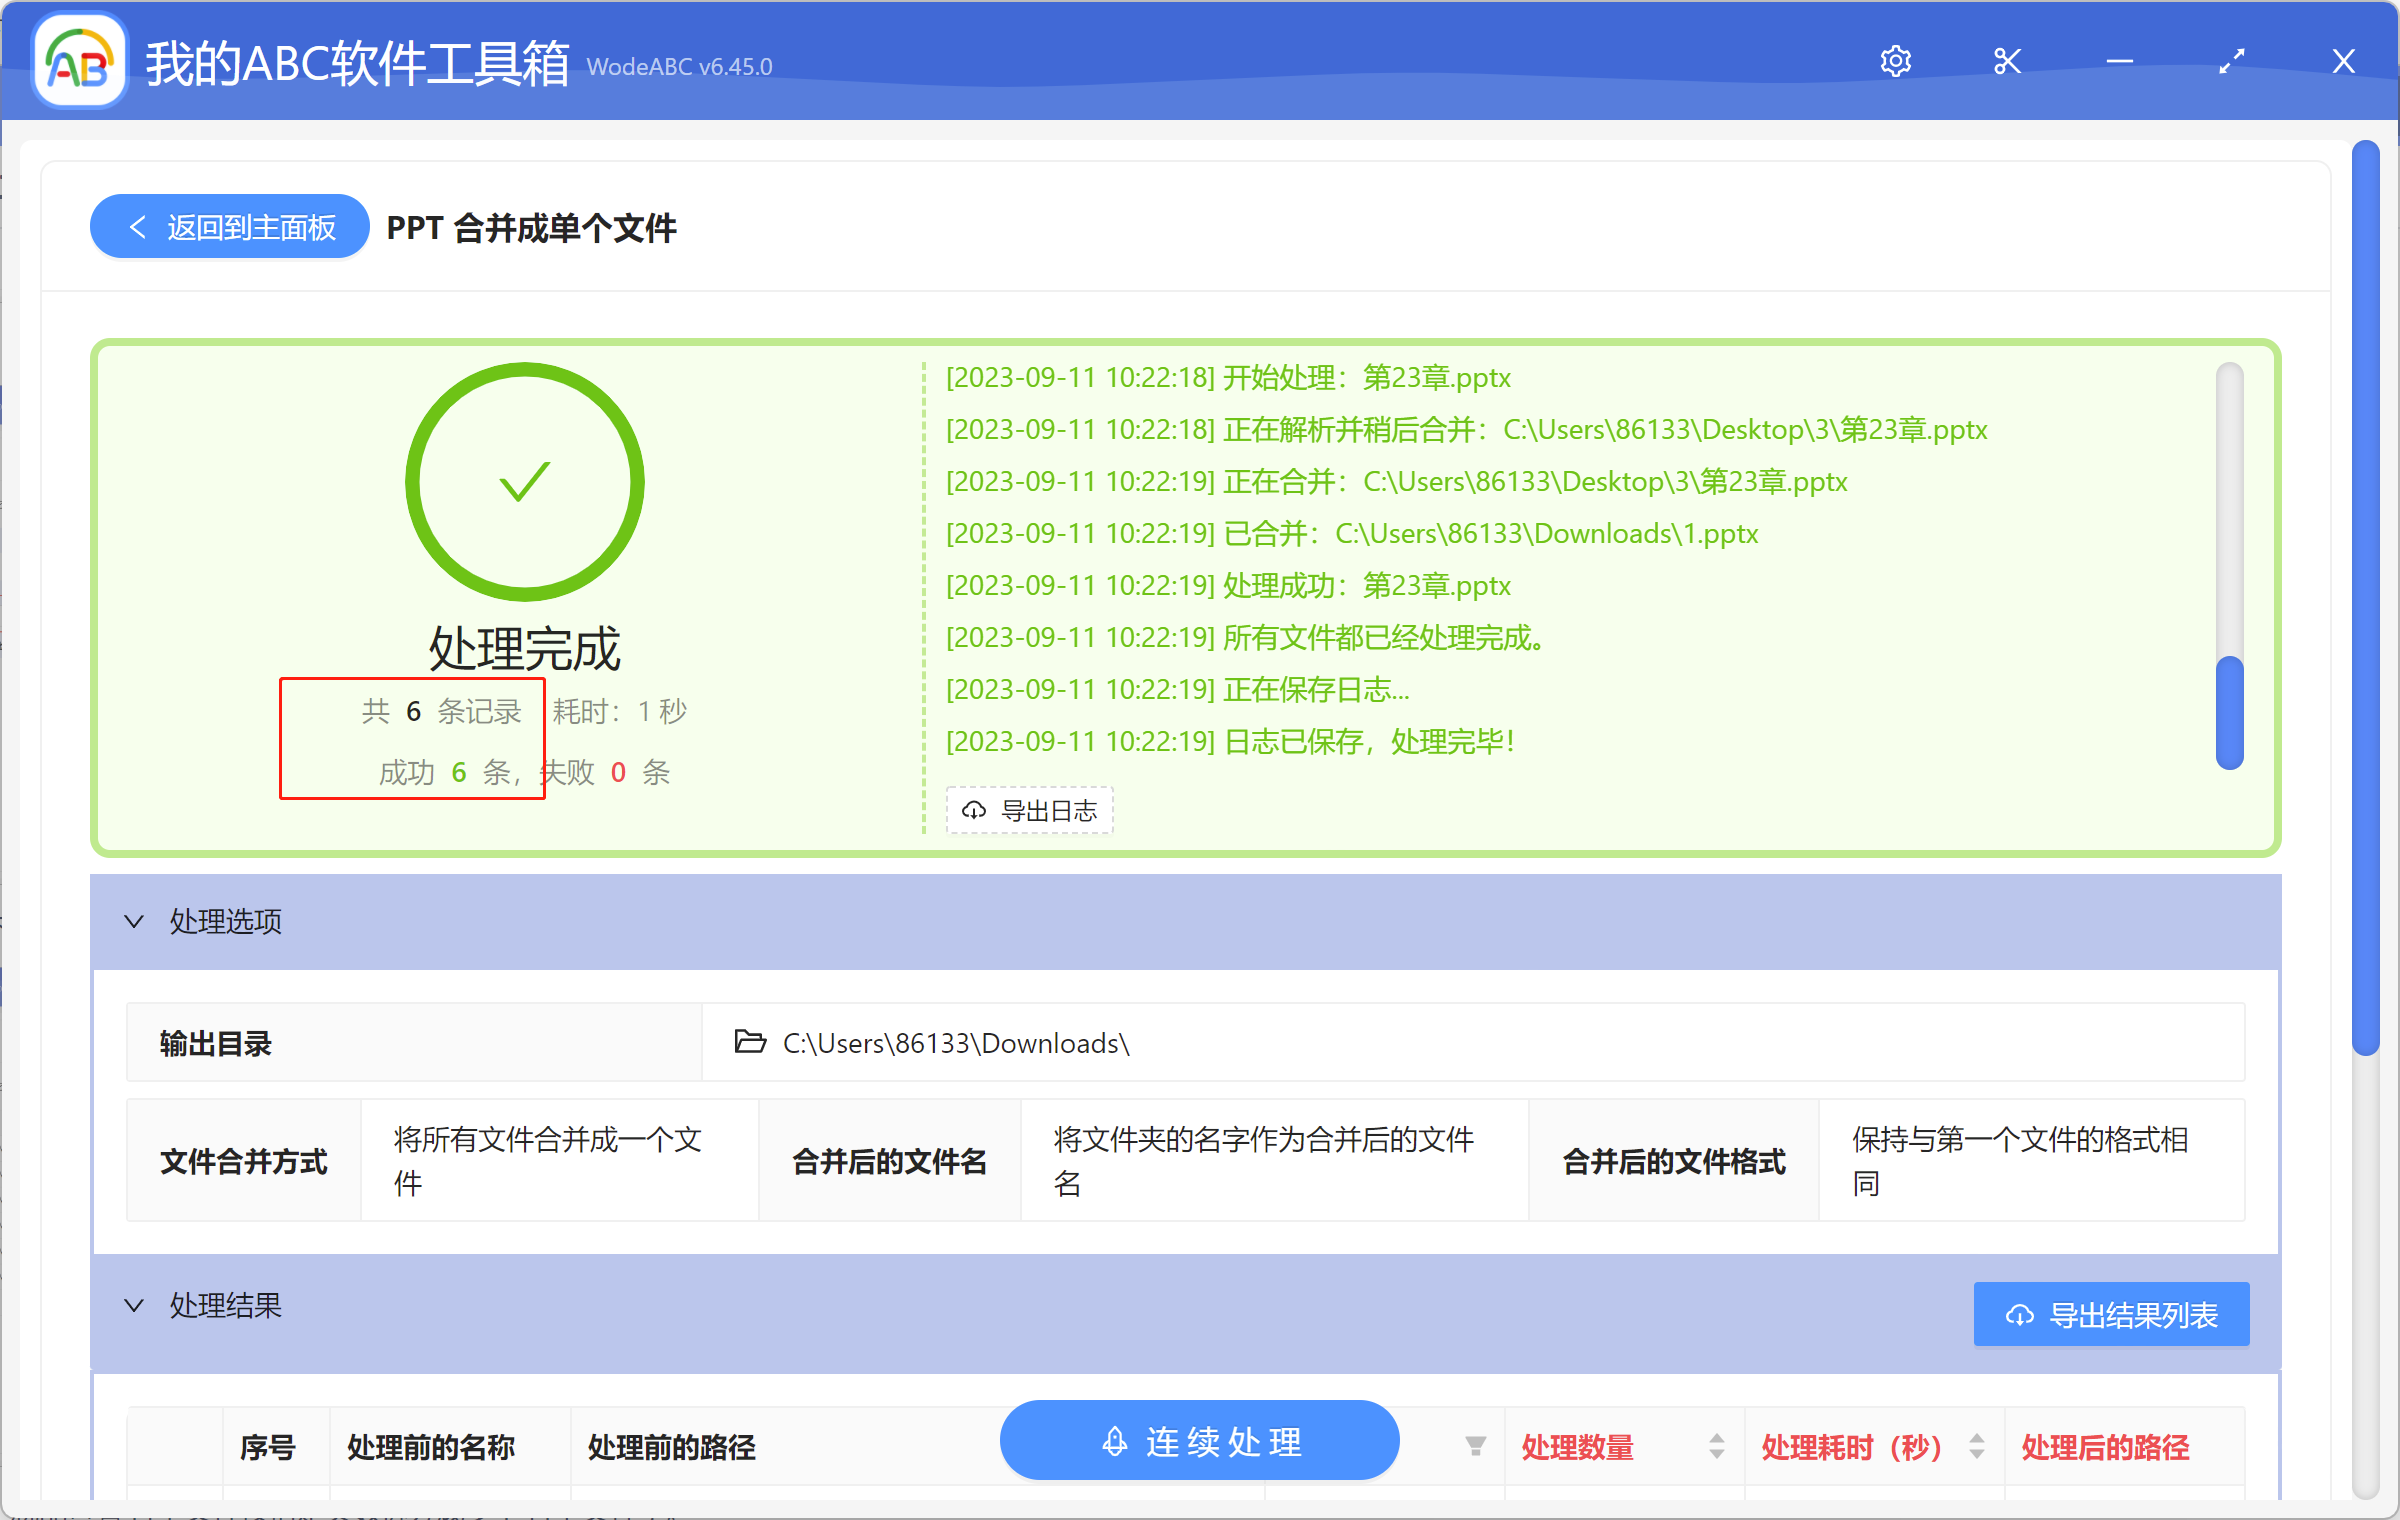Click the large green checkmark circle

524,482
